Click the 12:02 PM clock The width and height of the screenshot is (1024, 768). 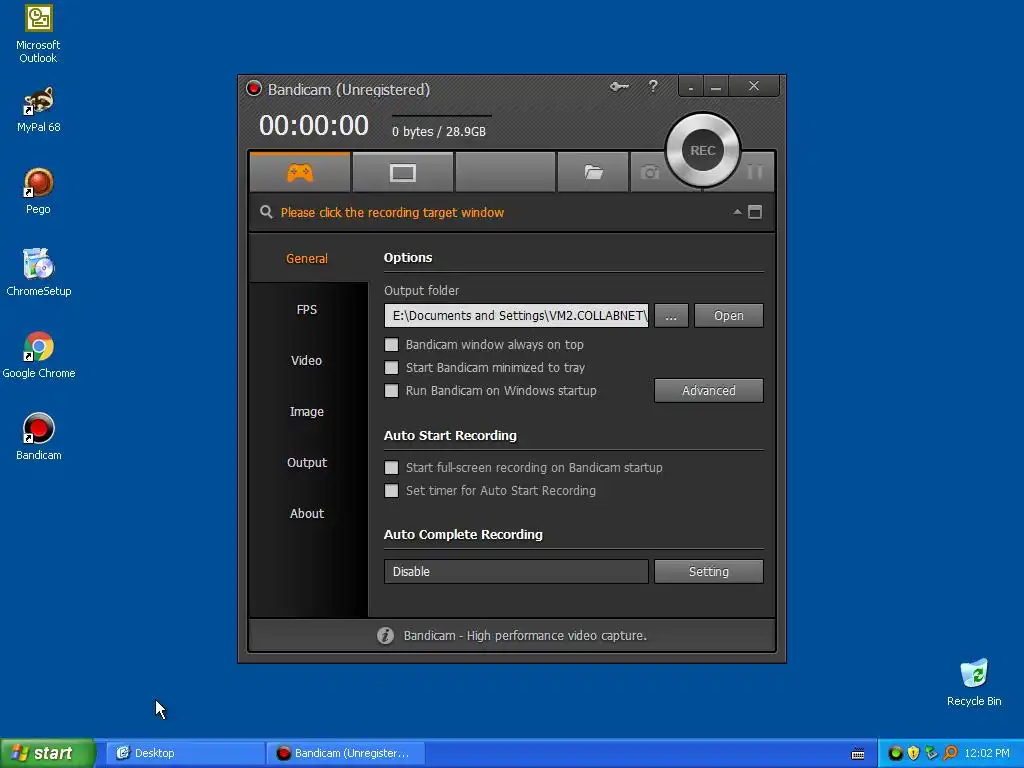click(987, 753)
